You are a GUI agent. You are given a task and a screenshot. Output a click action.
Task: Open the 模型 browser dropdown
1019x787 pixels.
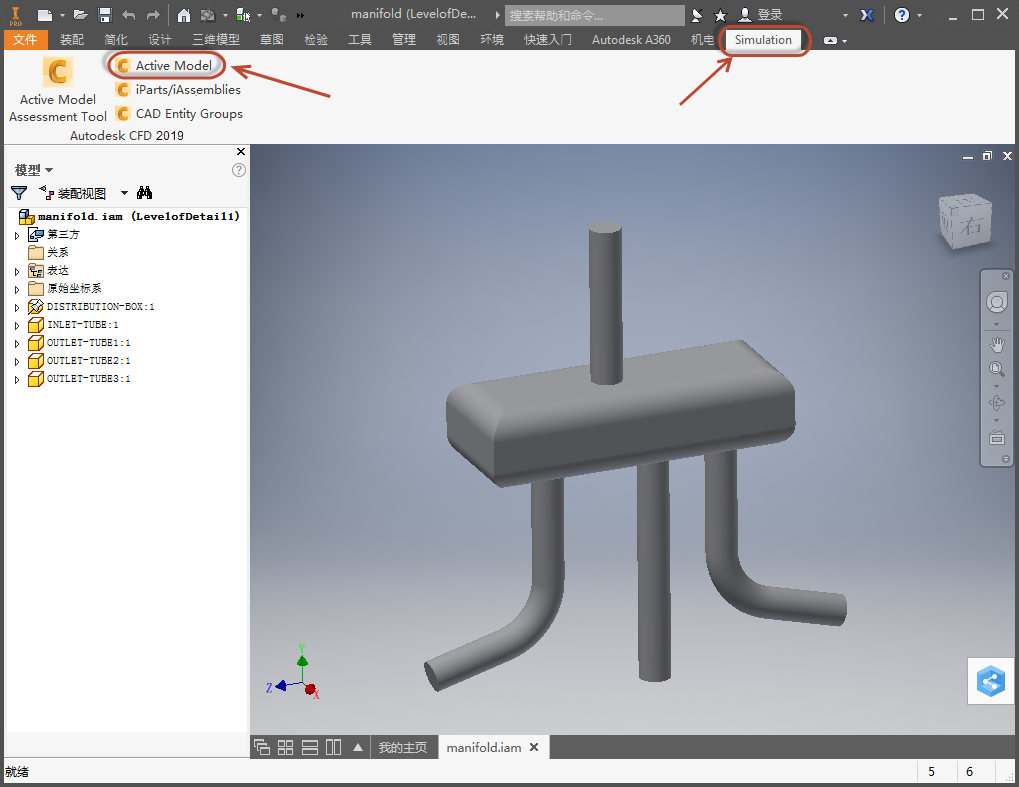click(x=34, y=170)
